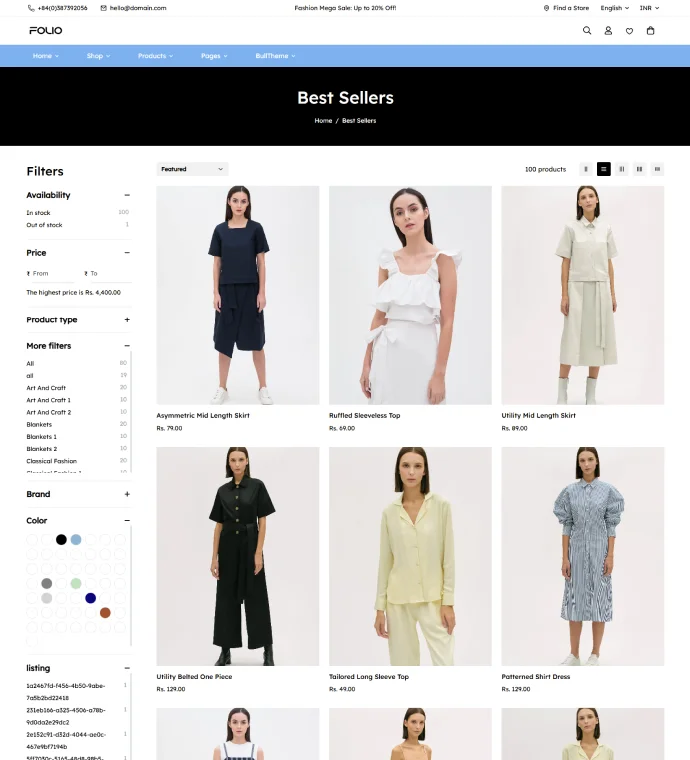Collapse the Price filter section
The height and width of the screenshot is (760, 690).
[x=127, y=253]
